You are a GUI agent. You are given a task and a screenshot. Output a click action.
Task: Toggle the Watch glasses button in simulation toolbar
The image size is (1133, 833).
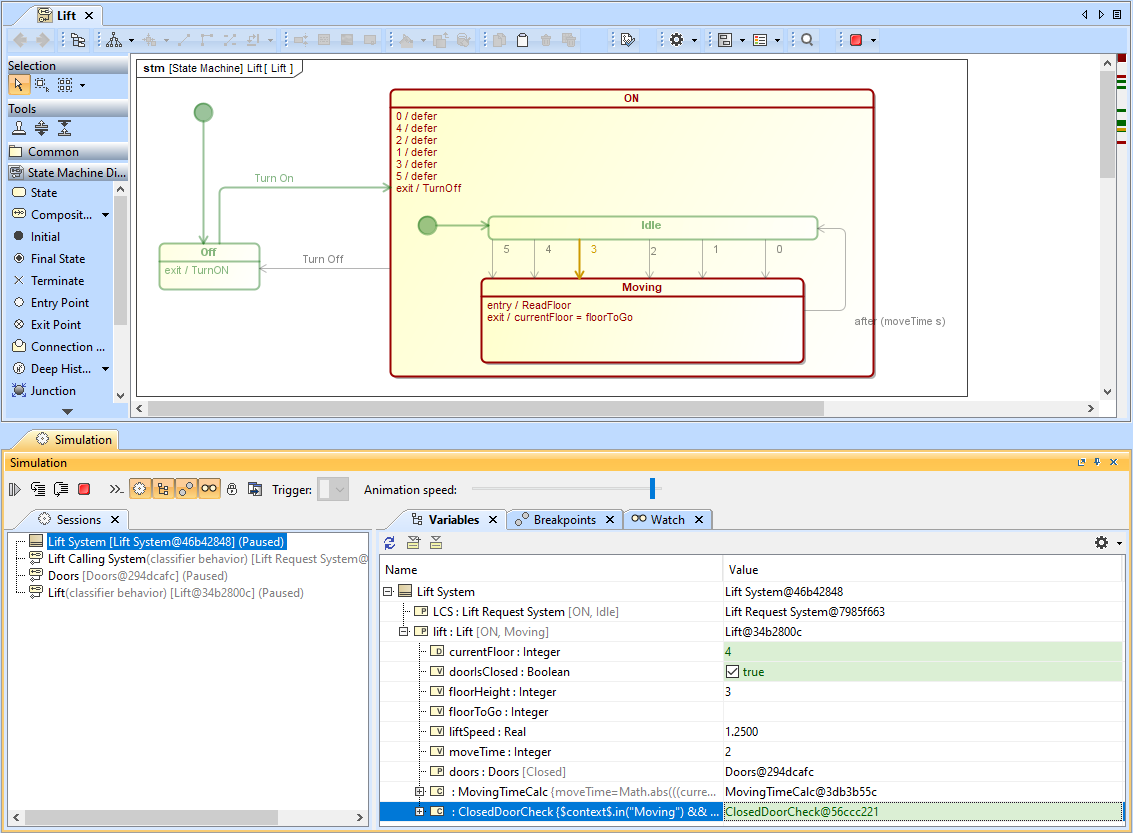[x=209, y=489]
